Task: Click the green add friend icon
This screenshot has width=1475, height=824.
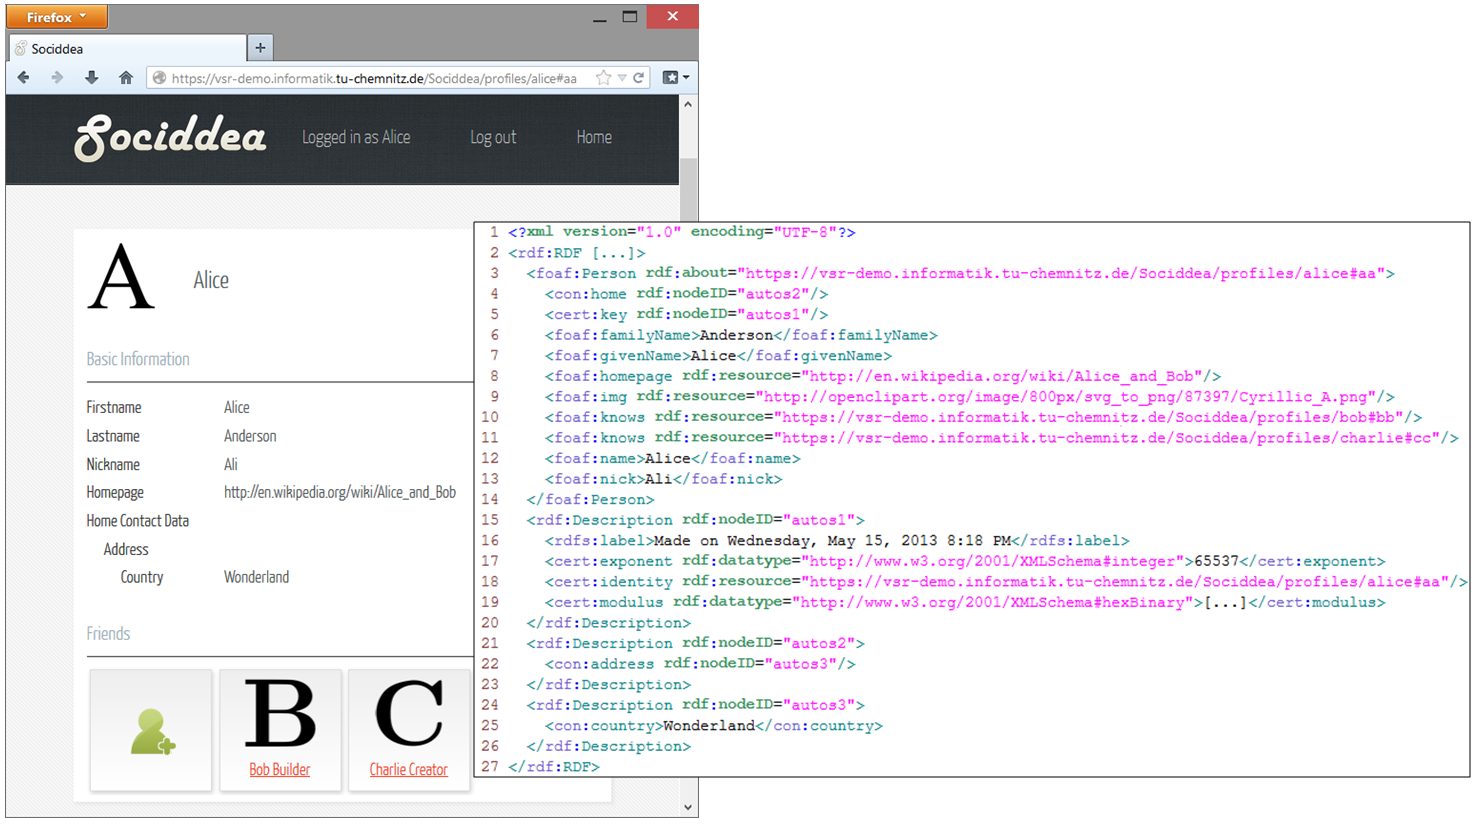Action: click(151, 731)
